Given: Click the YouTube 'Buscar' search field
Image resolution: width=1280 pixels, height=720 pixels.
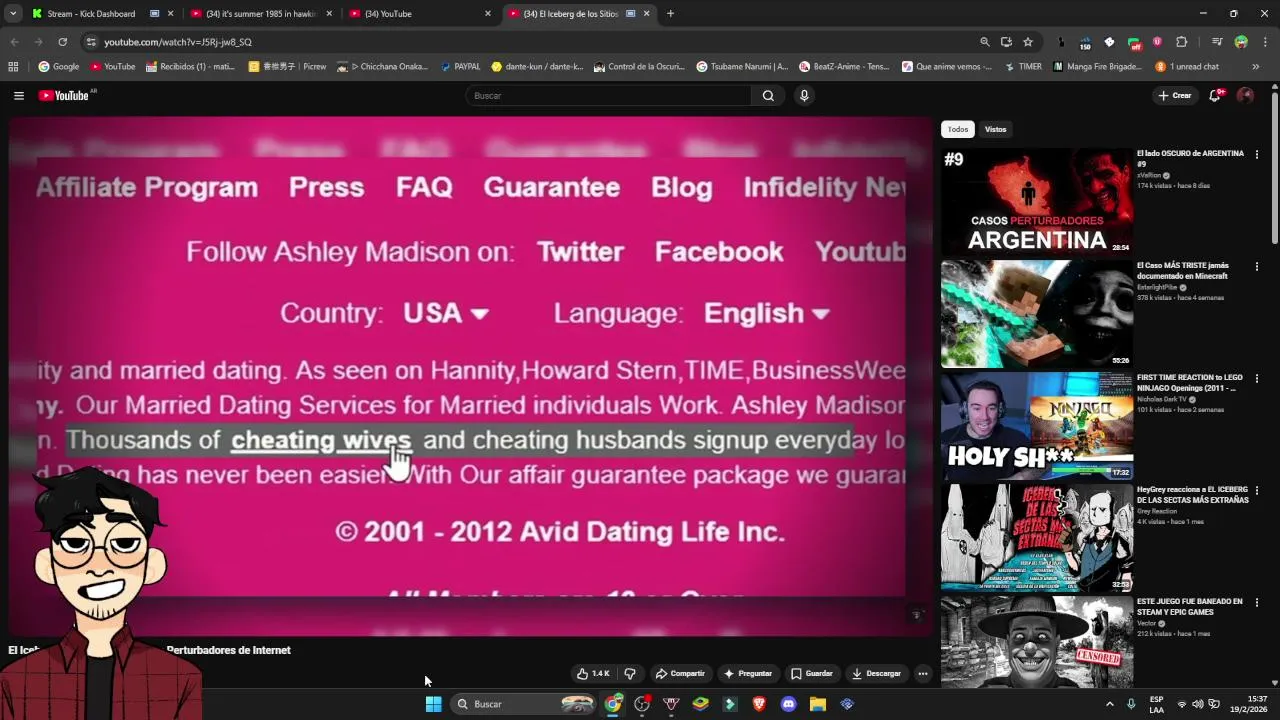Looking at the screenshot, I should (608, 96).
